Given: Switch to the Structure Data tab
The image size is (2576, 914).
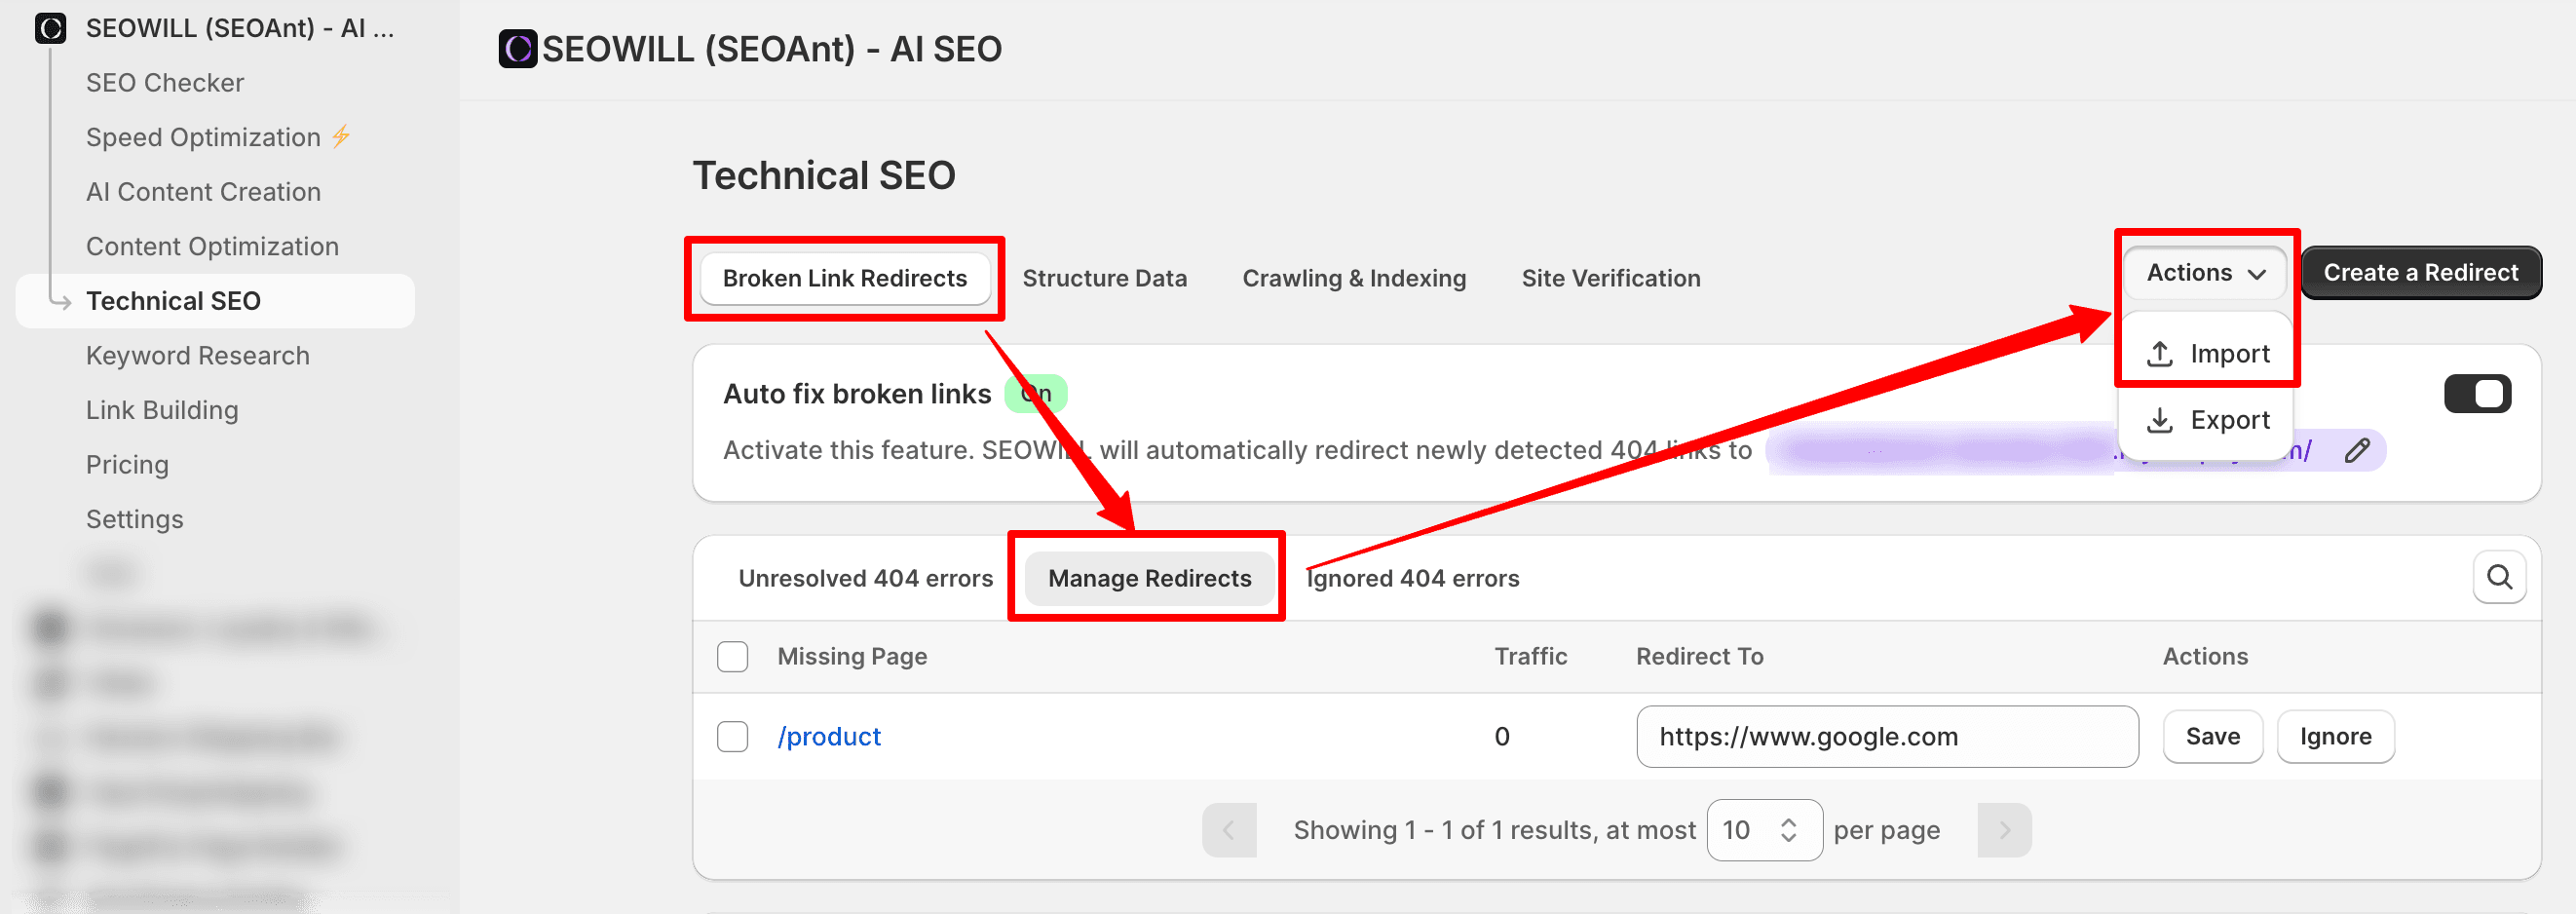Looking at the screenshot, I should [x=1104, y=278].
